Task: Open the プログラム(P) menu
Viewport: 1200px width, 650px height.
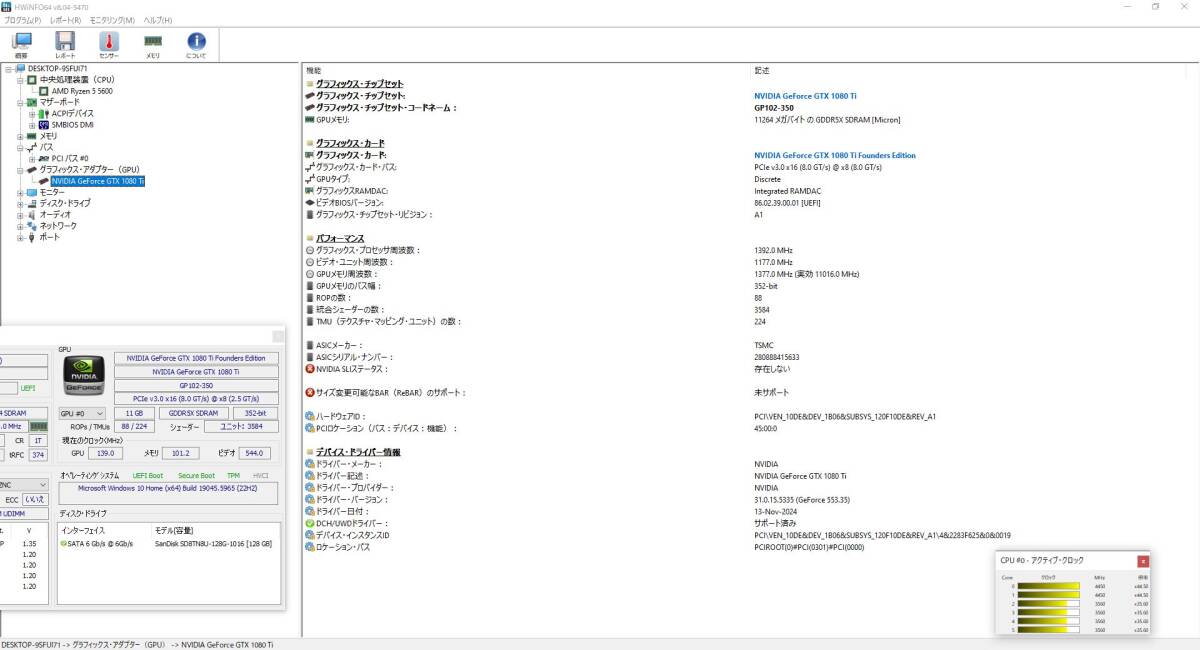Action: pos(23,20)
